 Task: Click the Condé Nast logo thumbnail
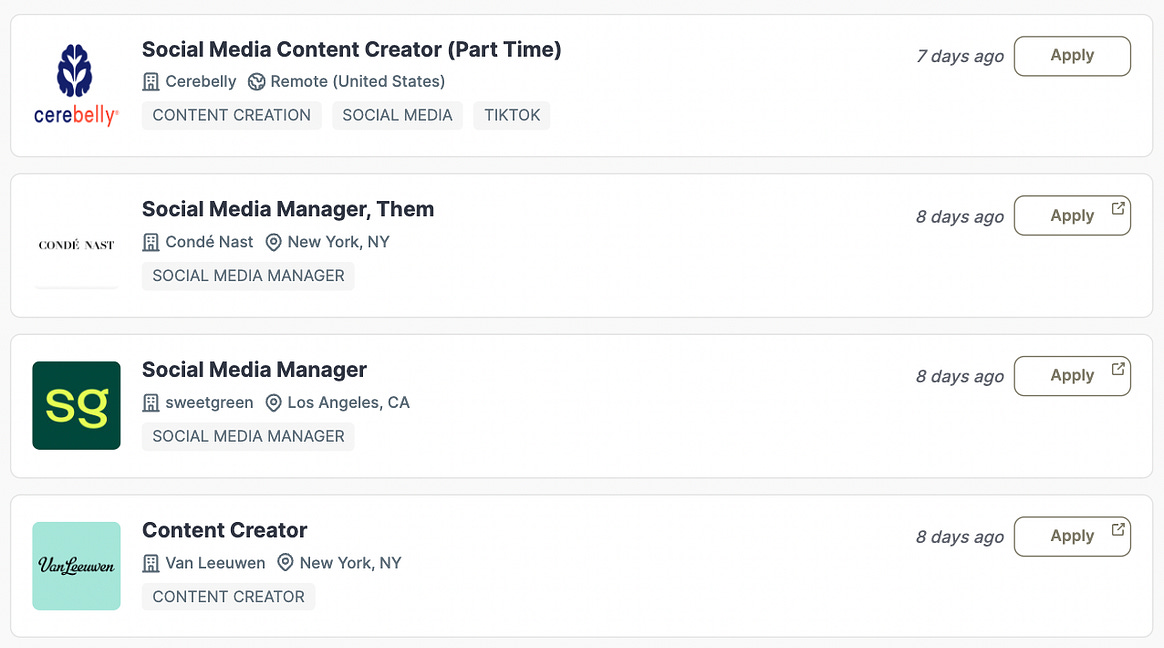coord(76,245)
